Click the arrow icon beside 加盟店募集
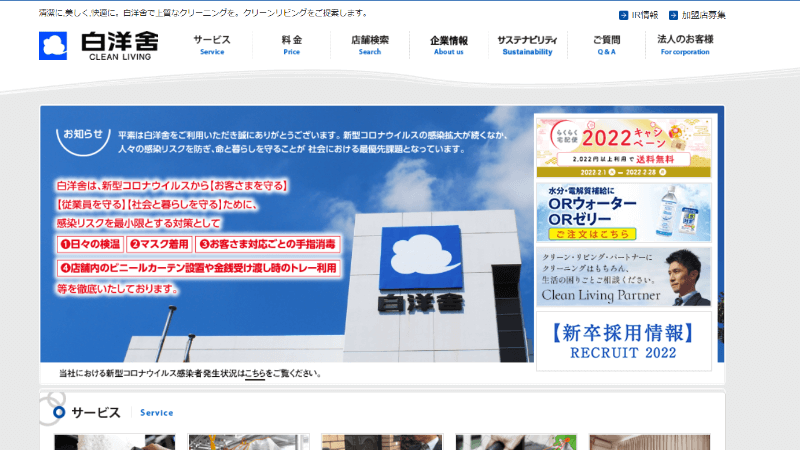800x450 pixels. 673,15
